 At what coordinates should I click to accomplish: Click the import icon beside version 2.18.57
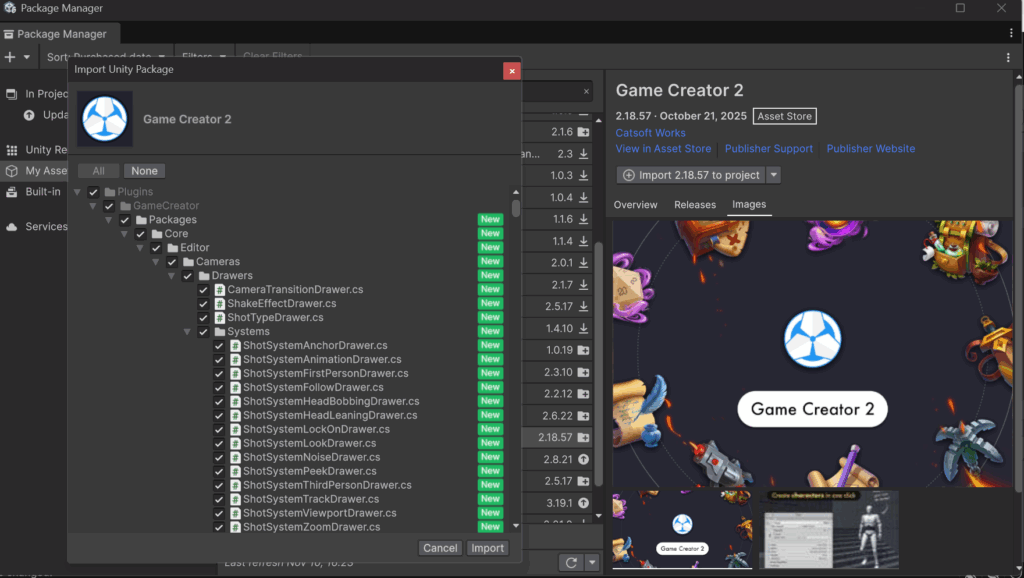583,437
